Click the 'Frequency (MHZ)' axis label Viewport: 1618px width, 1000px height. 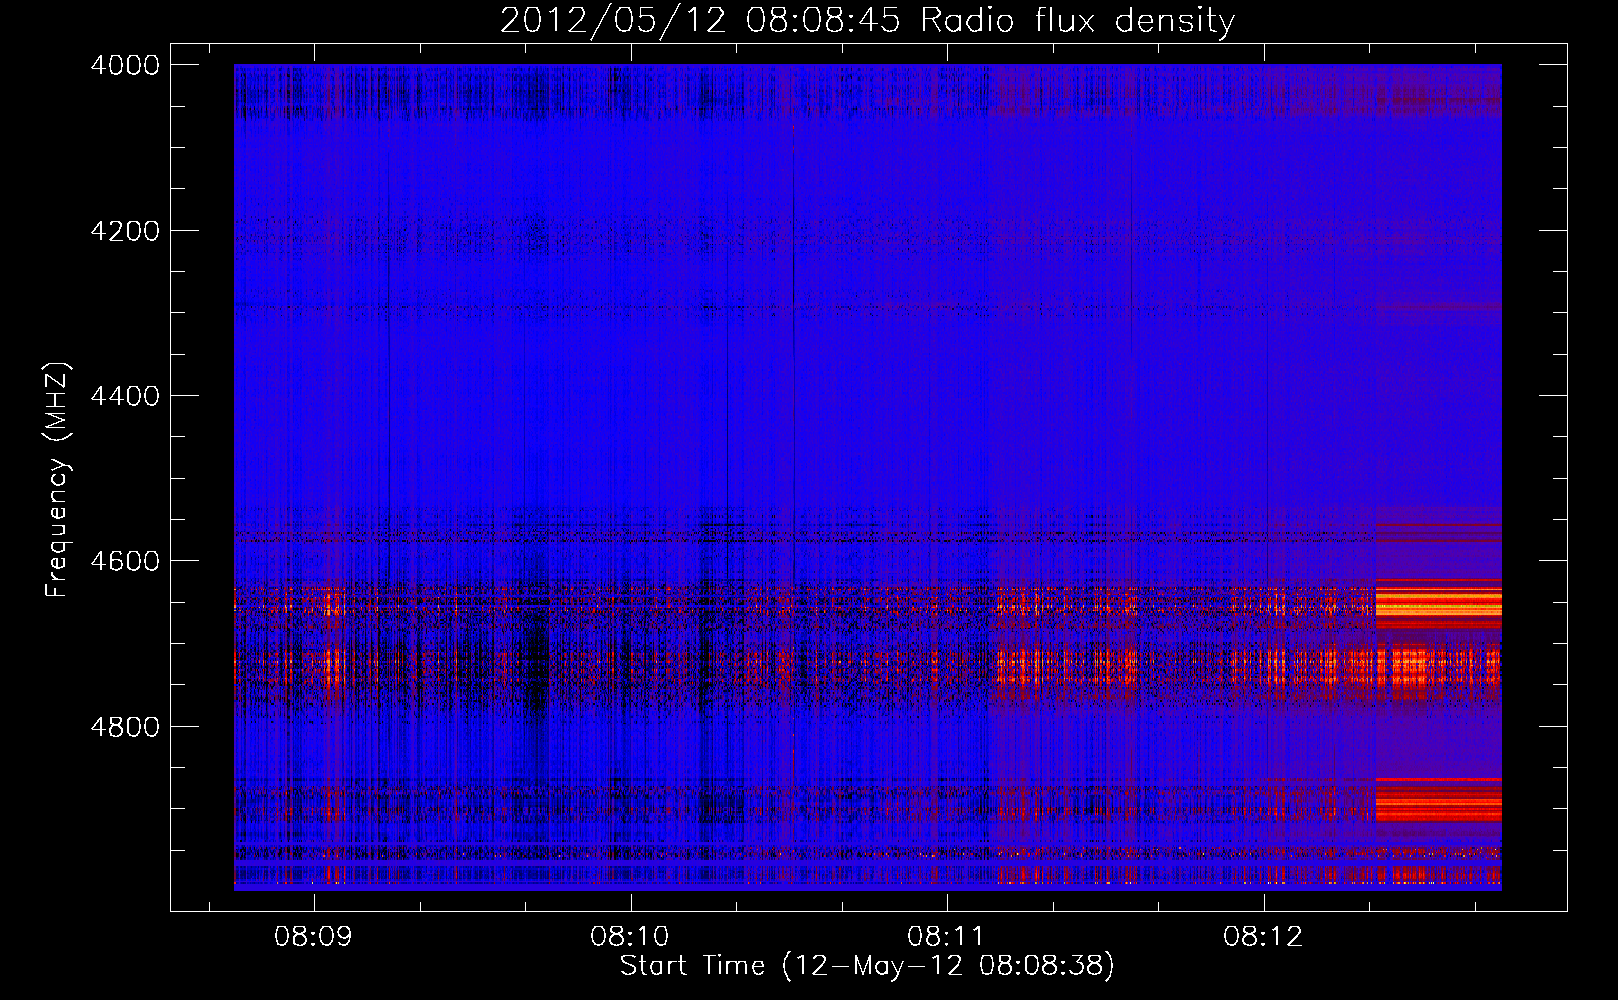coord(57,480)
